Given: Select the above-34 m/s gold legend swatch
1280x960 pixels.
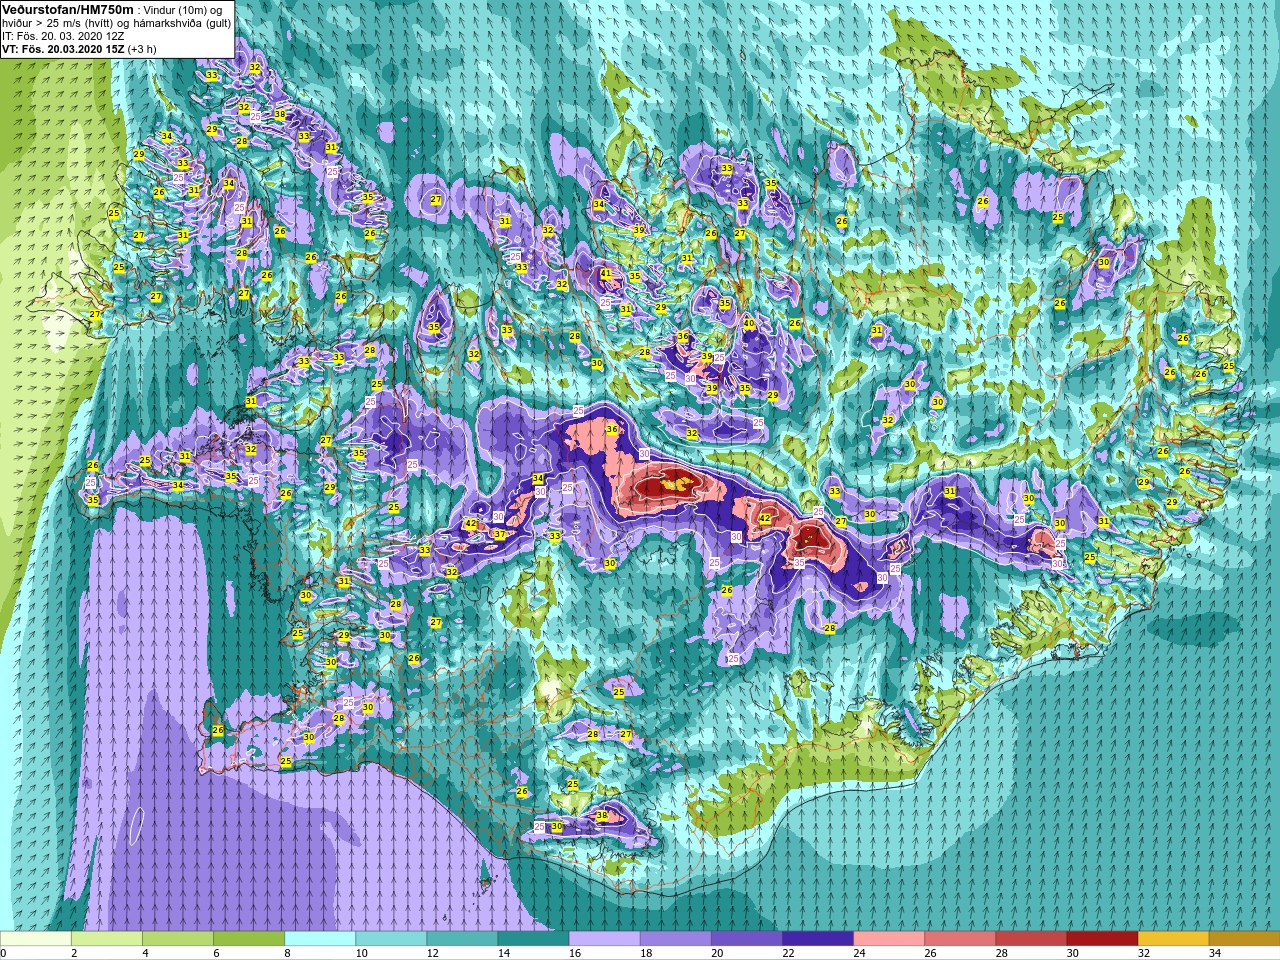Looking at the screenshot, I should pyautogui.click(x=1243, y=939).
